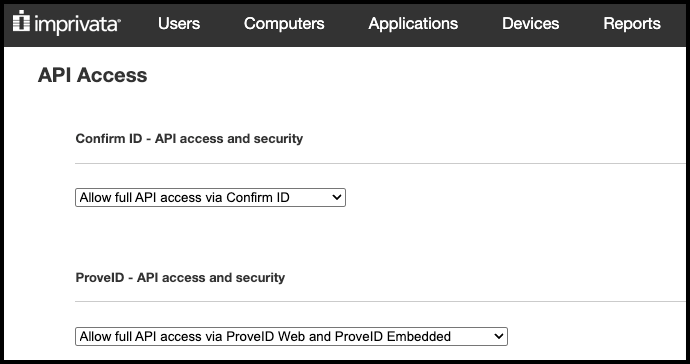The width and height of the screenshot is (690, 364).
Task: Click the 'API Access' page heading
Action: coord(92,75)
